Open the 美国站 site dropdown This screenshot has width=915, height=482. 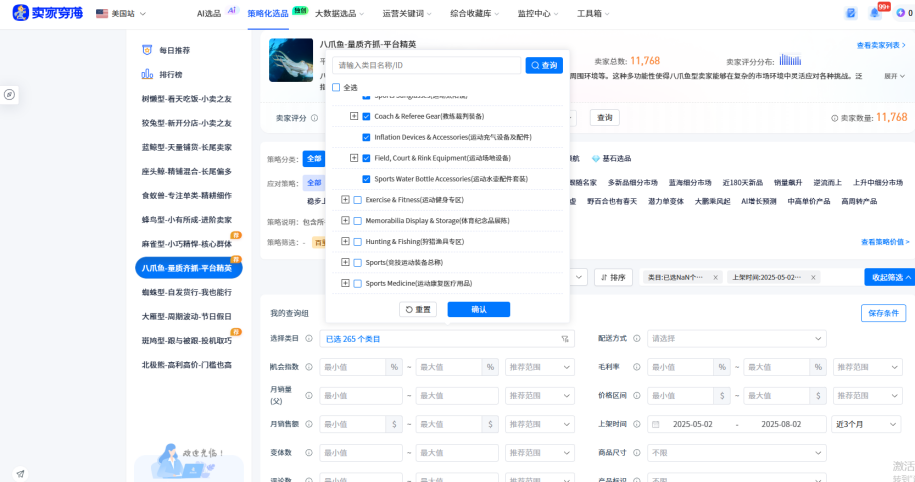coord(121,13)
